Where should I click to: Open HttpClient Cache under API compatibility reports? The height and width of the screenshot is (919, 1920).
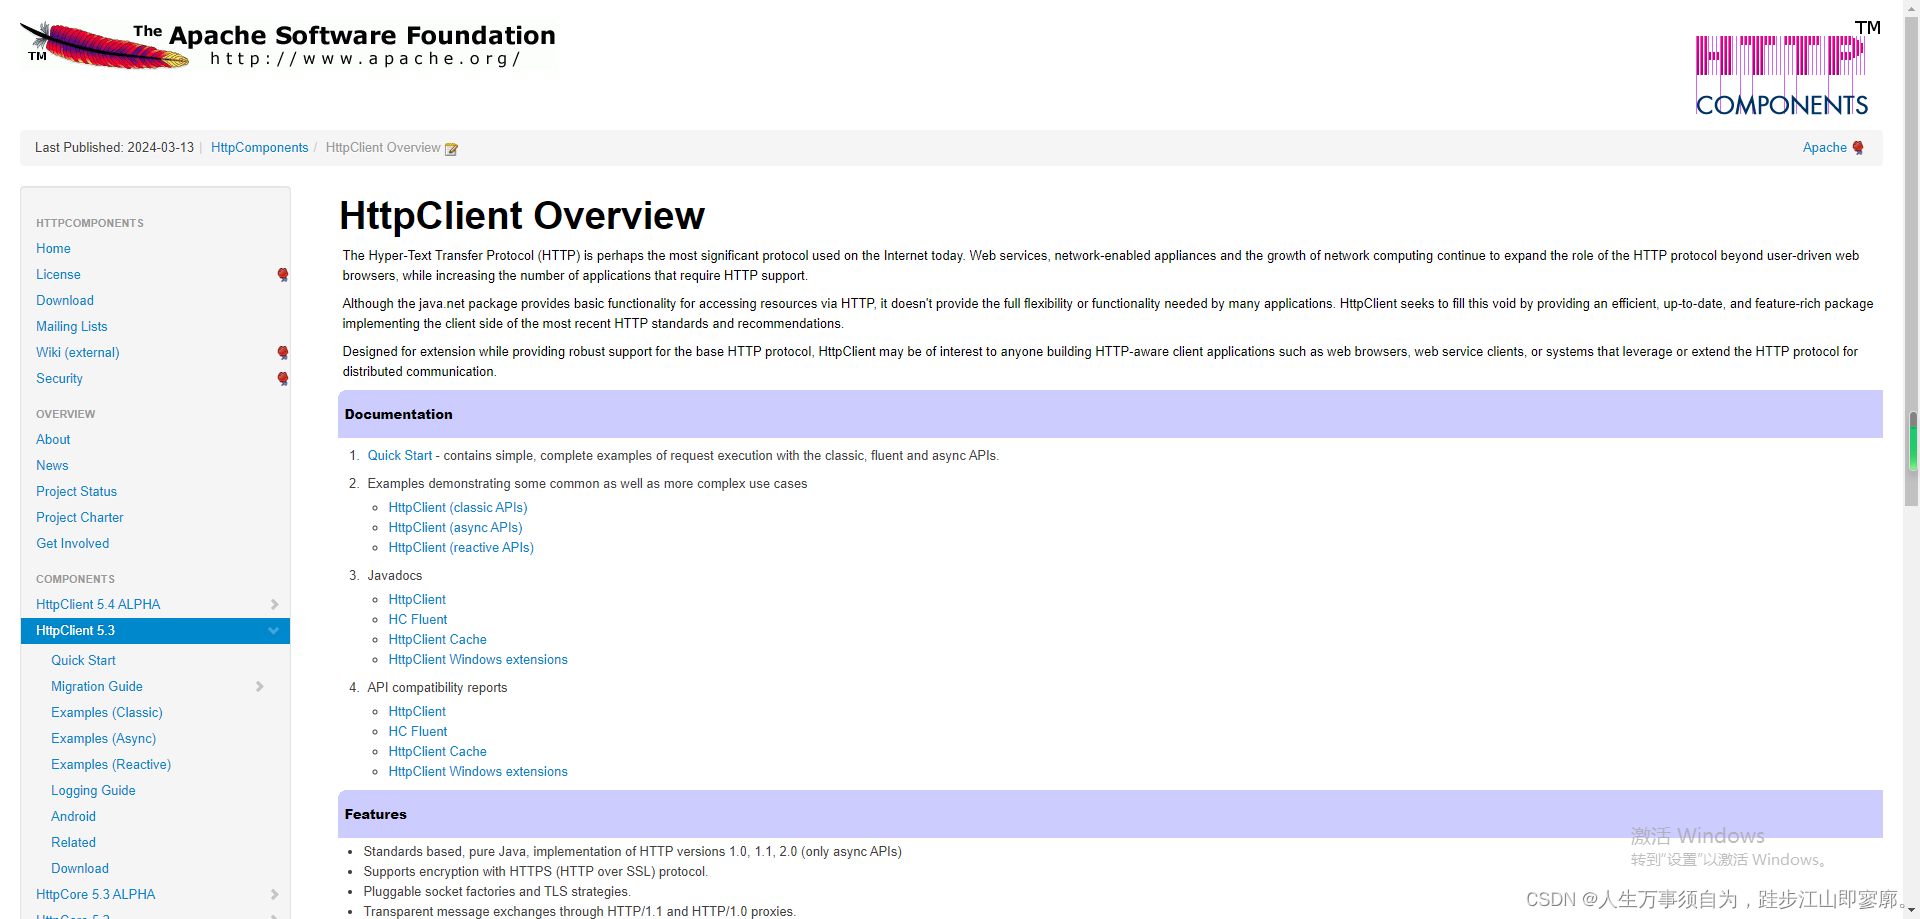coord(437,752)
